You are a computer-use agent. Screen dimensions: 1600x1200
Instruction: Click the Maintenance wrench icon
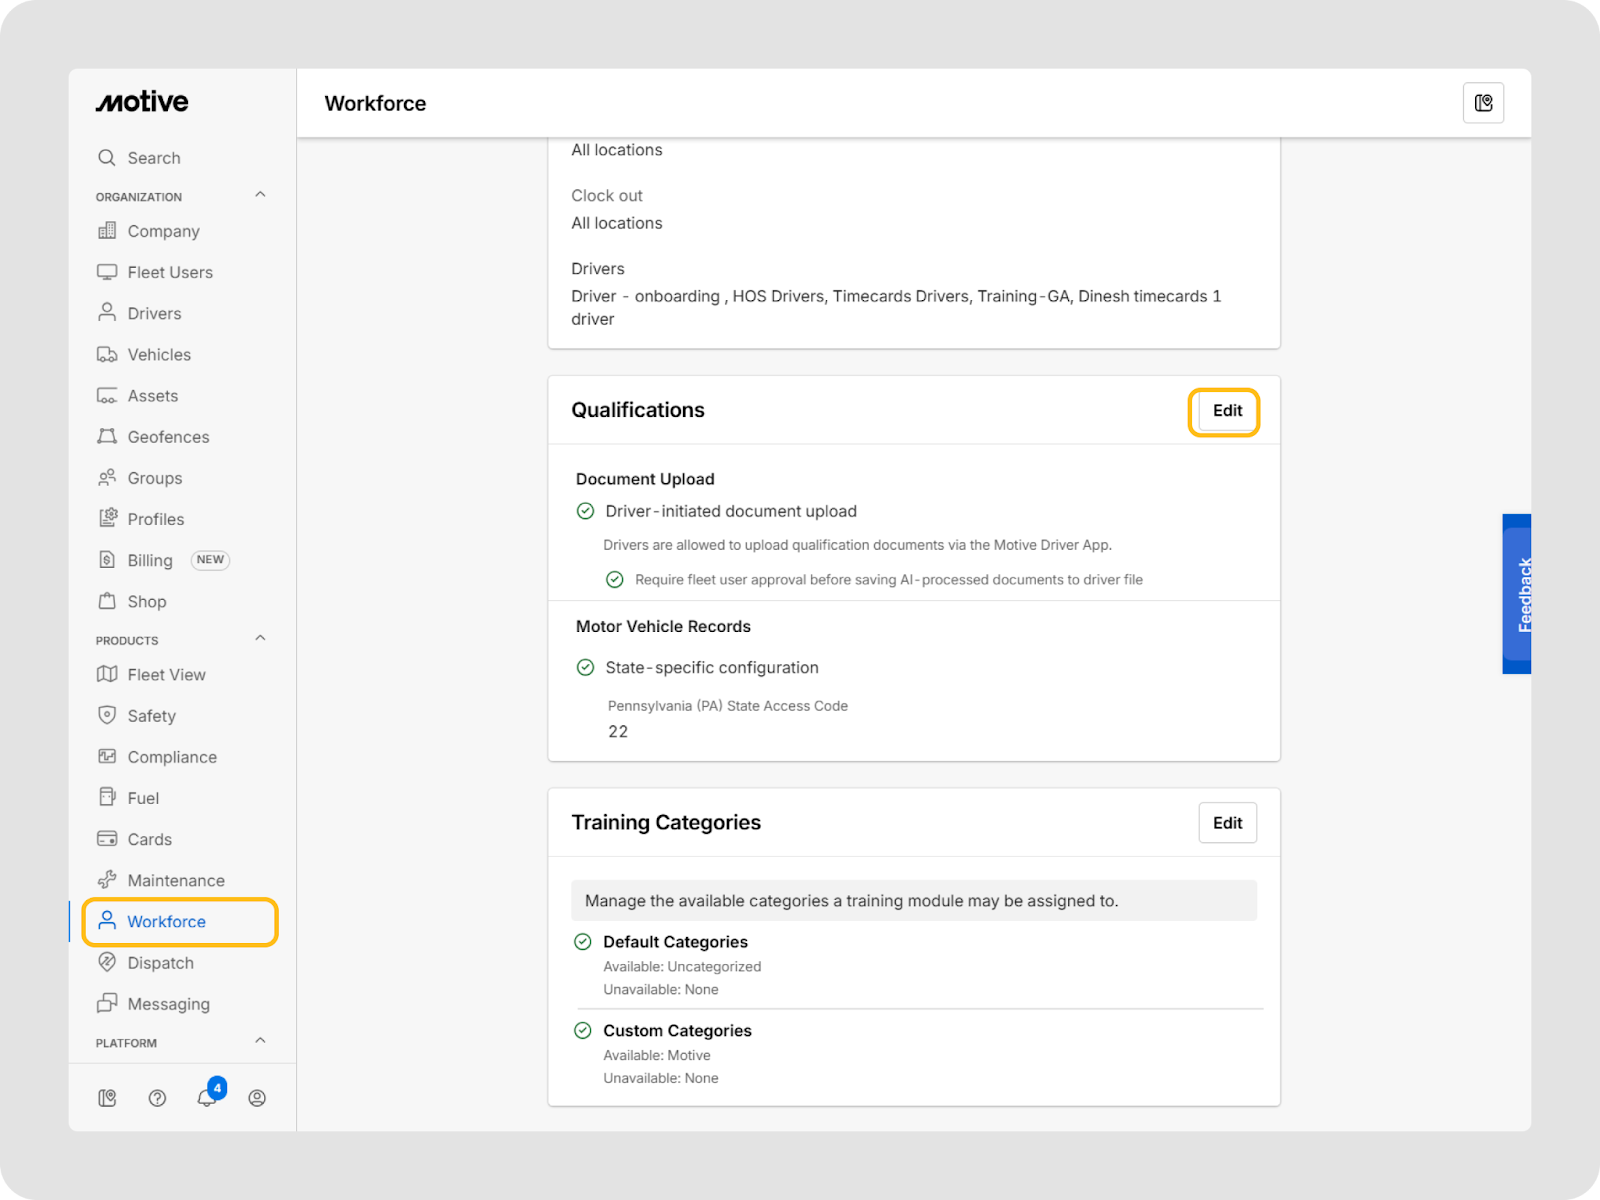[107, 880]
